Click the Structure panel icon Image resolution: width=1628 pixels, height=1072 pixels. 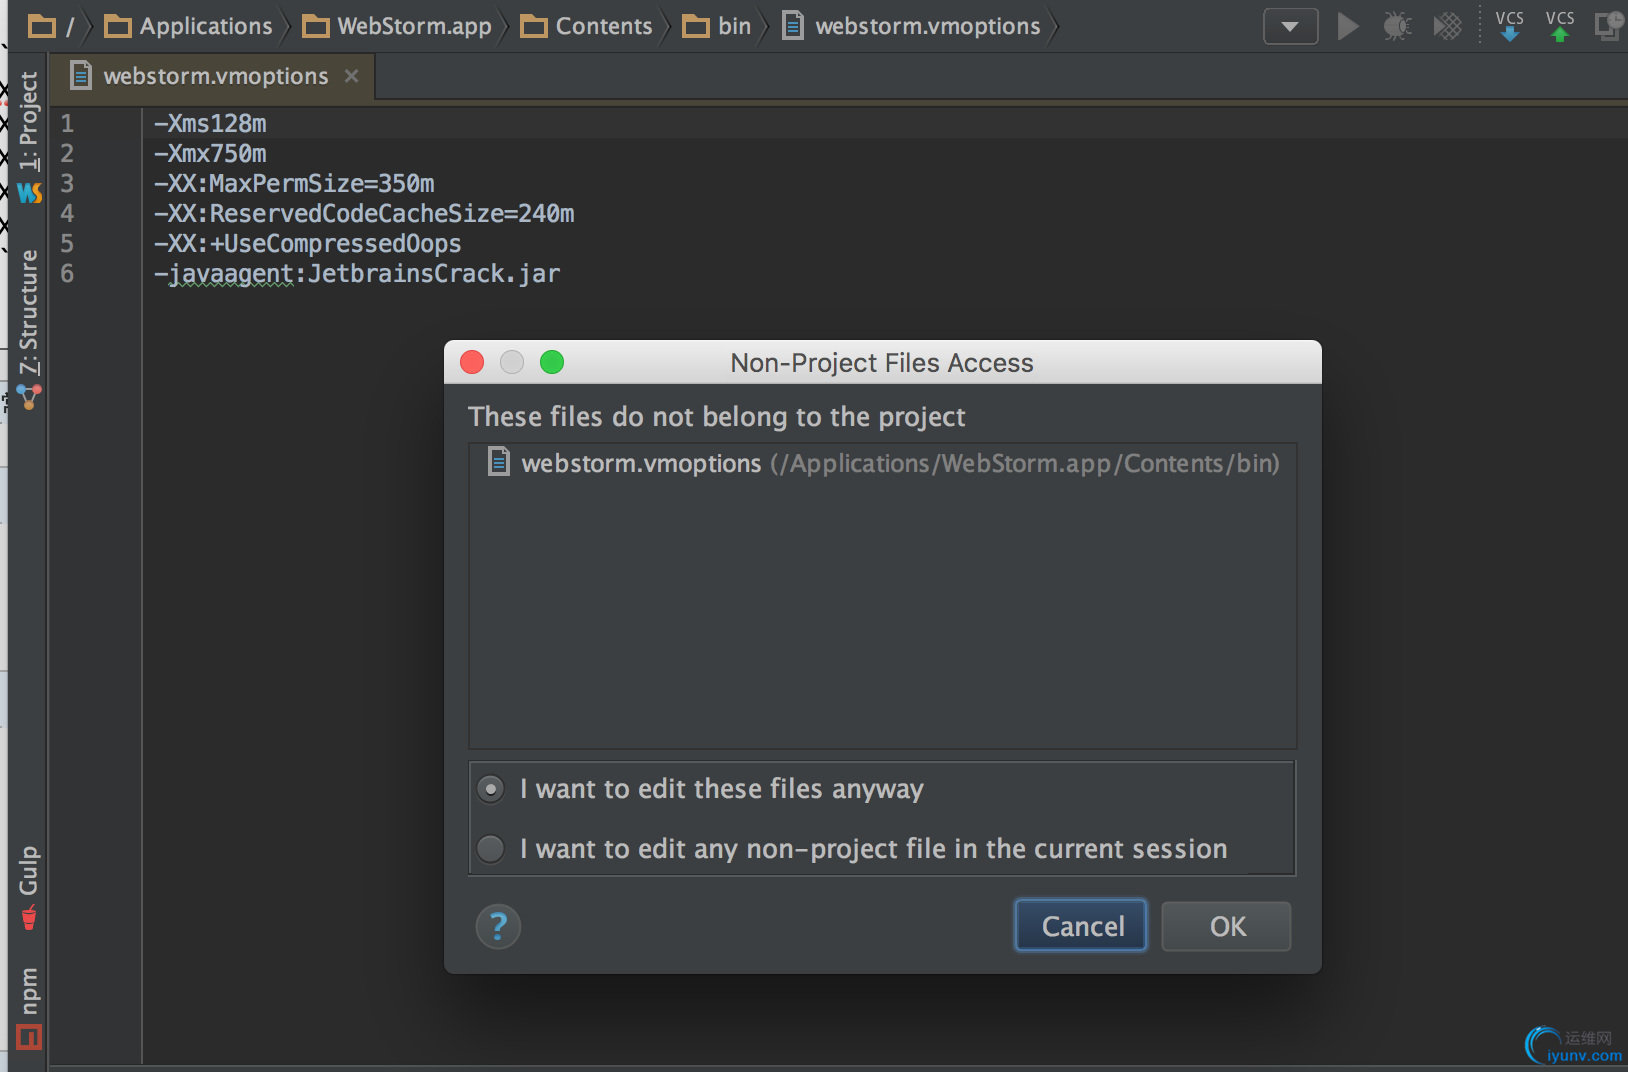click(29, 397)
